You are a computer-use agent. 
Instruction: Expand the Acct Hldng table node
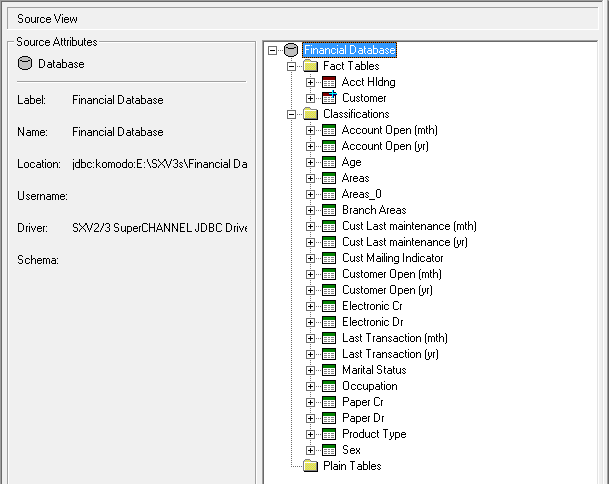(x=311, y=82)
